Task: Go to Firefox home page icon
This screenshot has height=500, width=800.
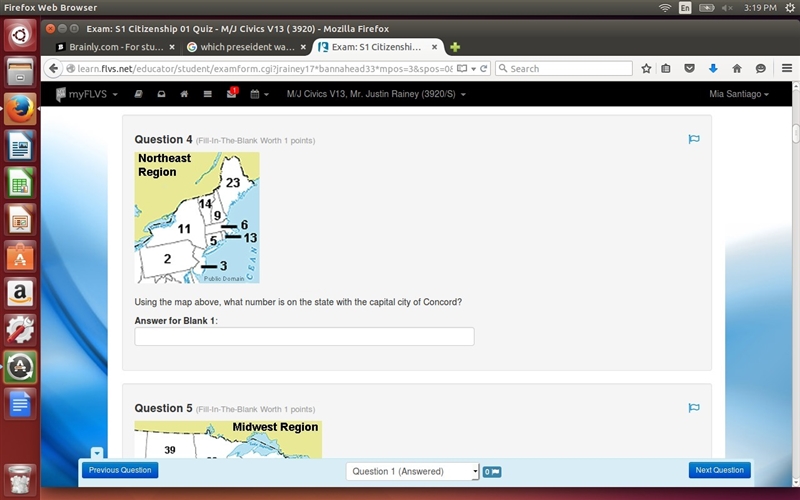Action: [737, 68]
